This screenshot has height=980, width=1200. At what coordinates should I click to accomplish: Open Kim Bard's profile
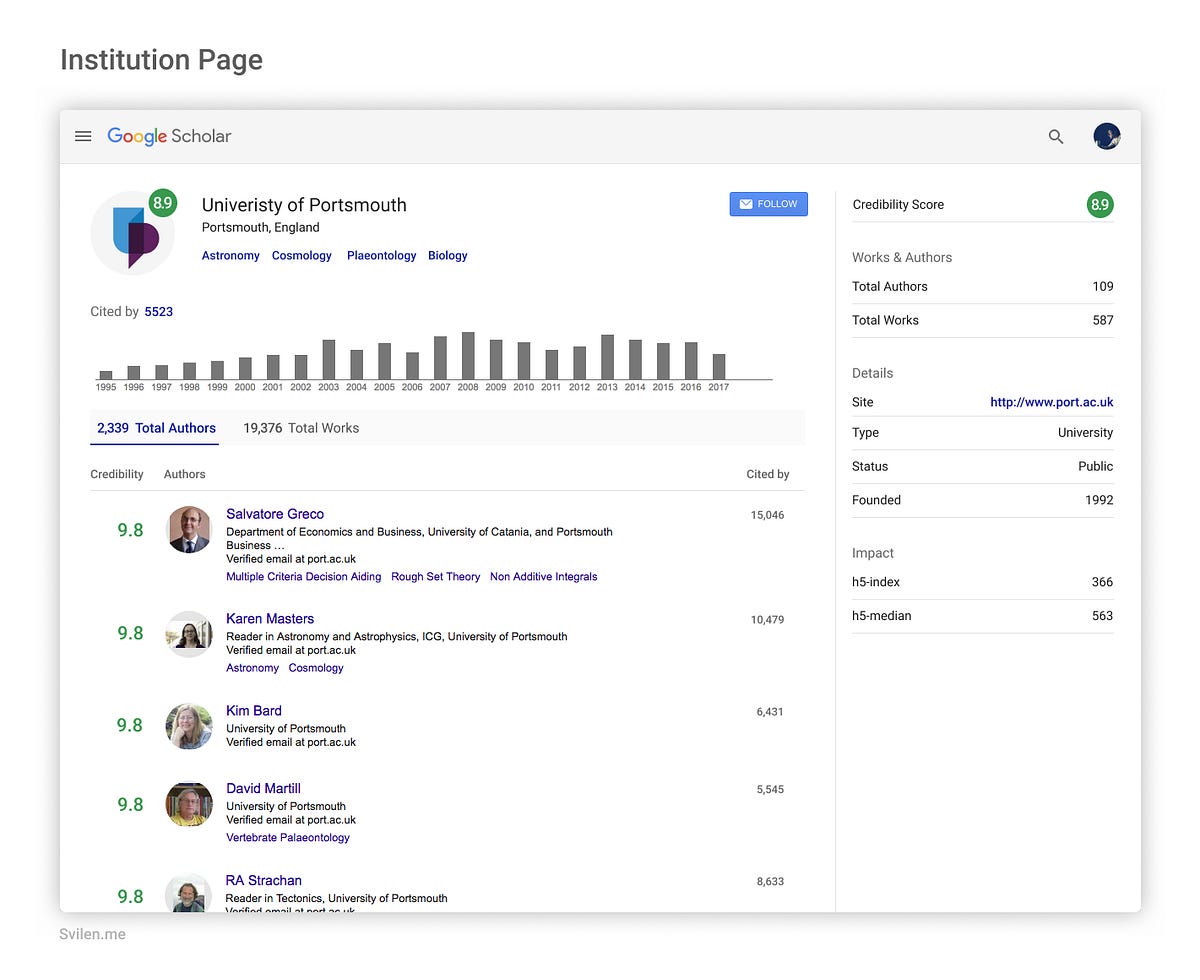[254, 711]
